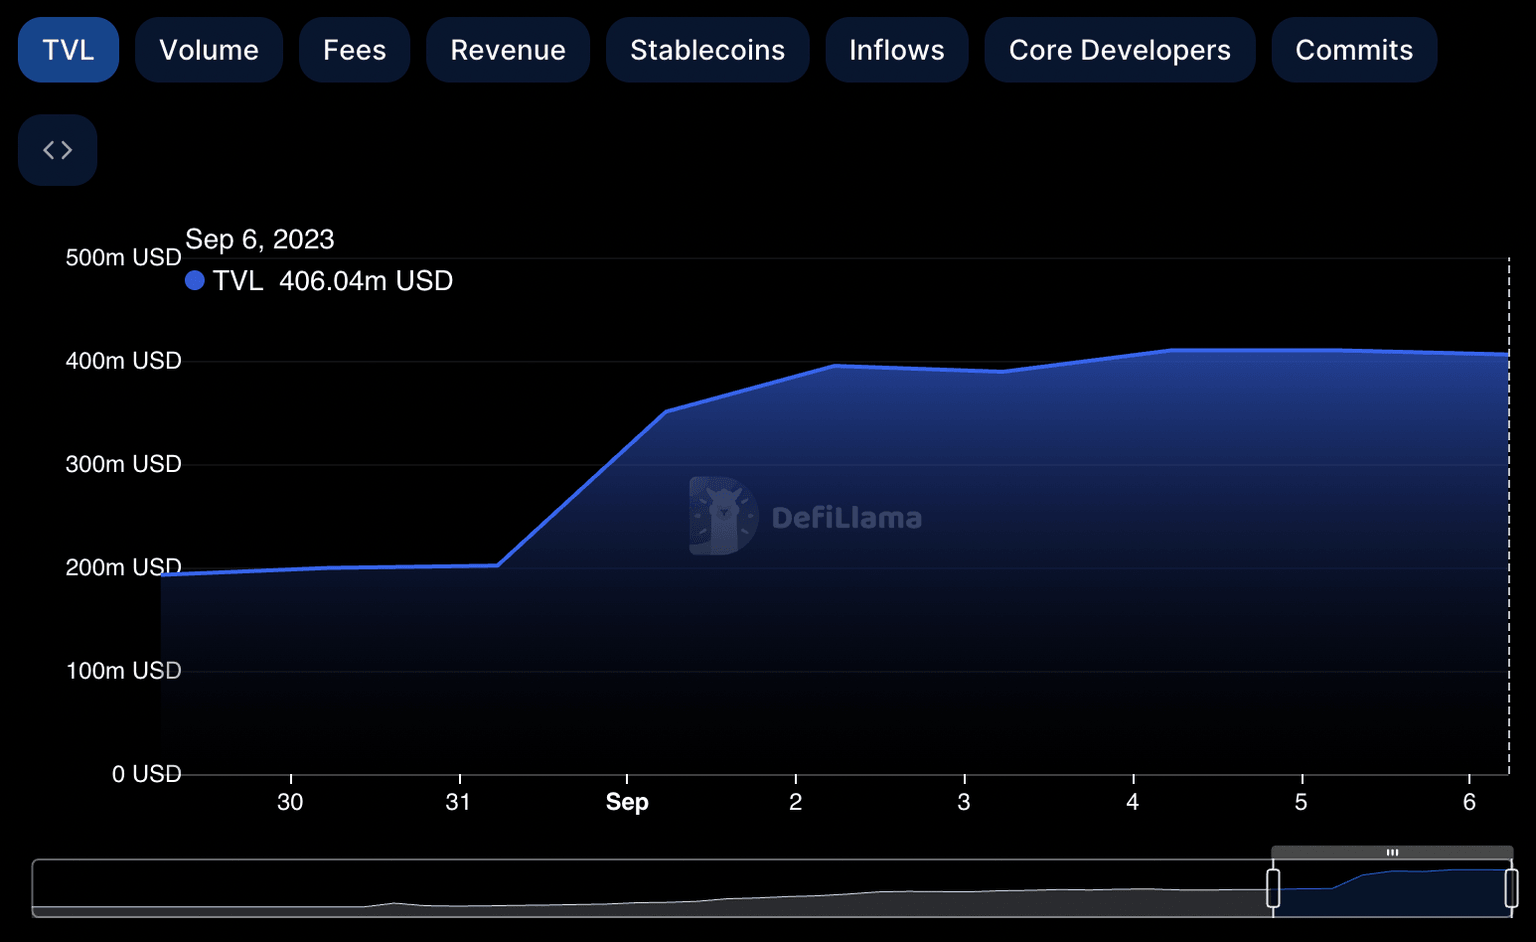Click the 'Sep' label on x-axis

click(x=627, y=802)
